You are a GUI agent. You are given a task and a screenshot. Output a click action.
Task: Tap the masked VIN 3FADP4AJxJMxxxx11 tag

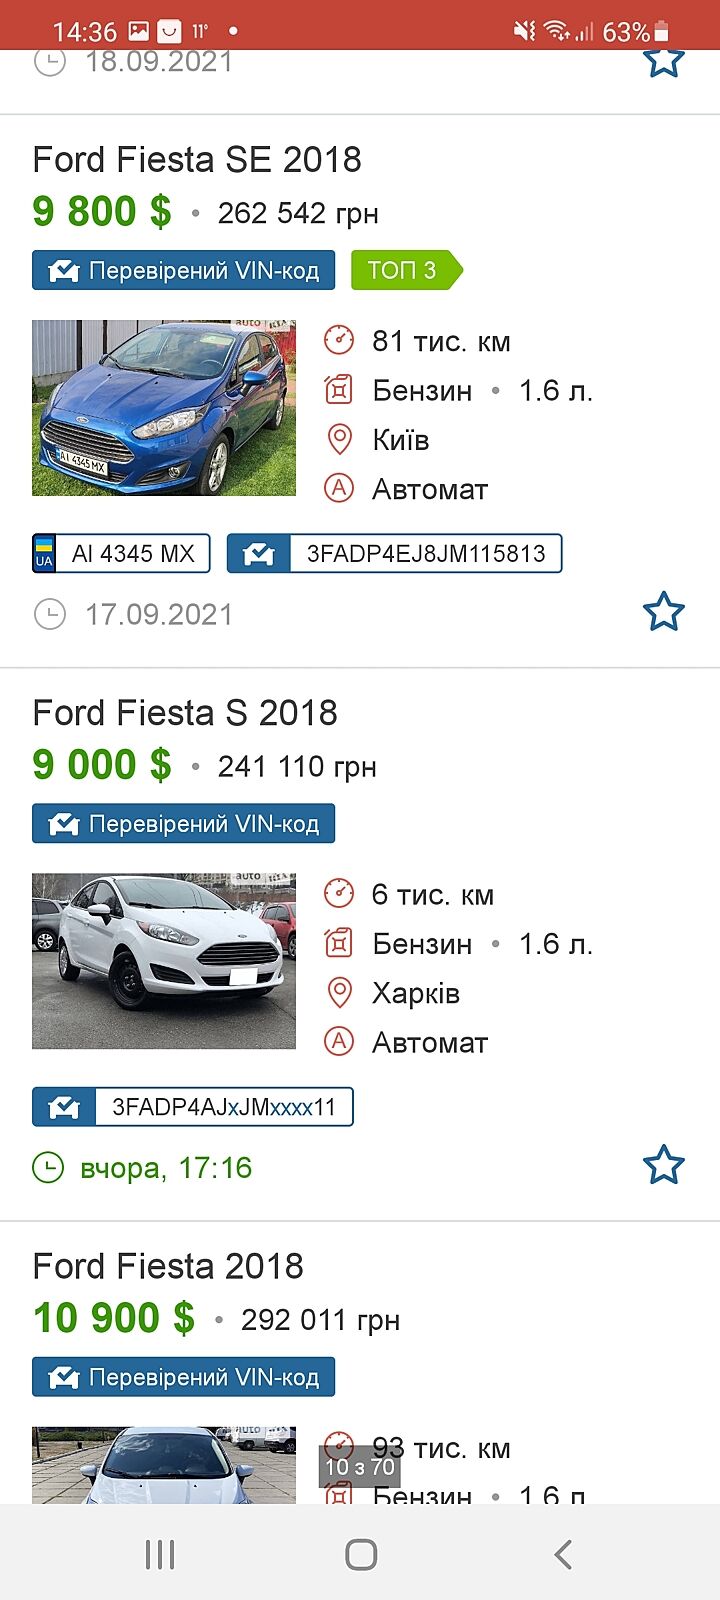tap(193, 1107)
